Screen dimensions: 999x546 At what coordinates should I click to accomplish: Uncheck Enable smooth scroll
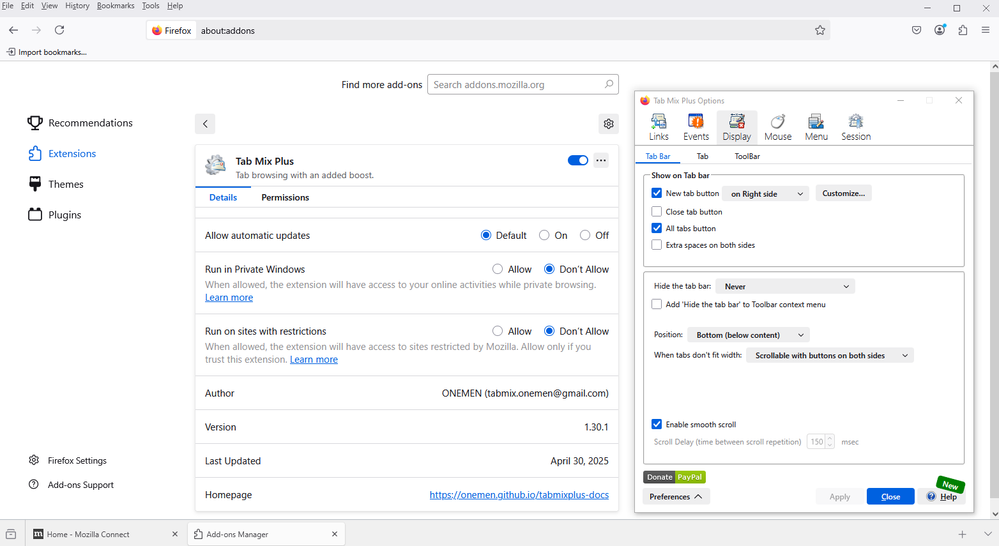pos(656,424)
